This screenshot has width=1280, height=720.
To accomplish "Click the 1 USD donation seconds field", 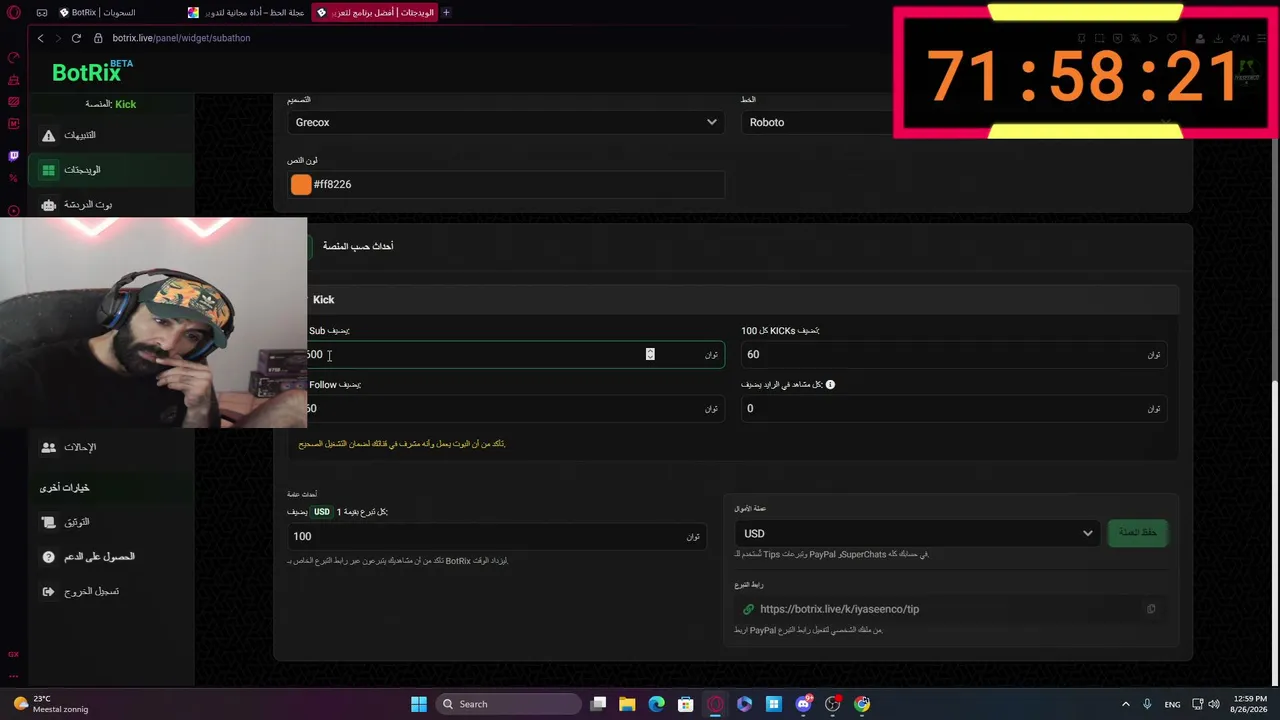I will pyautogui.click(x=496, y=536).
